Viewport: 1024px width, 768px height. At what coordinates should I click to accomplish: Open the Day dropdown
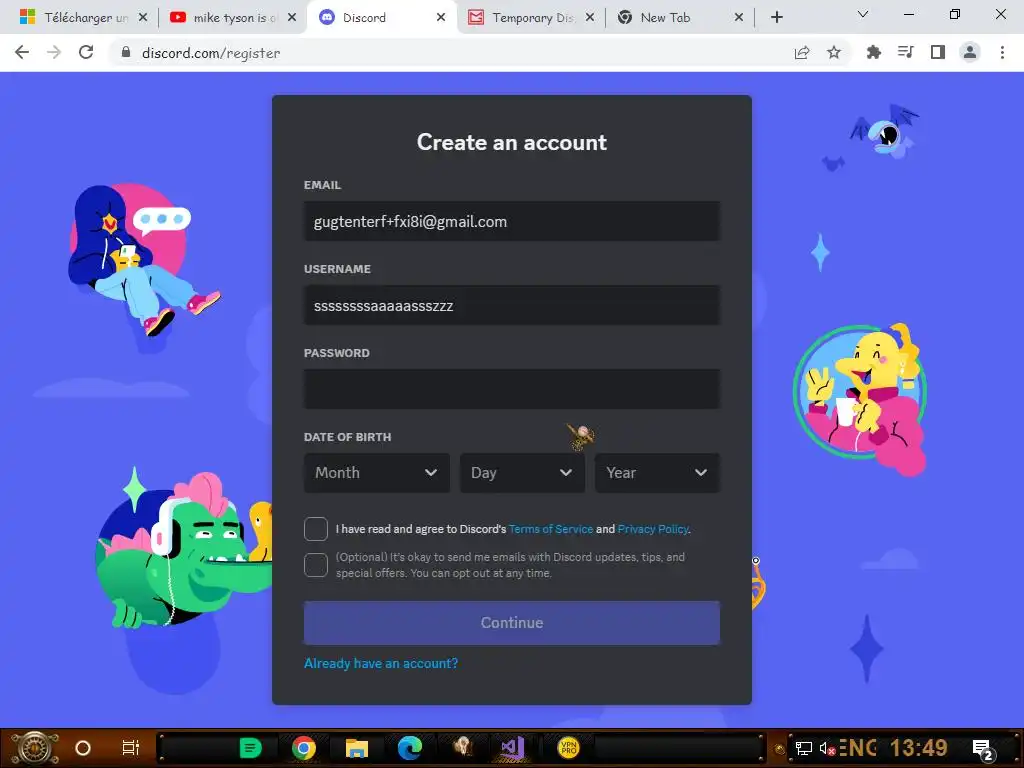pyautogui.click(x=522, y=473)
